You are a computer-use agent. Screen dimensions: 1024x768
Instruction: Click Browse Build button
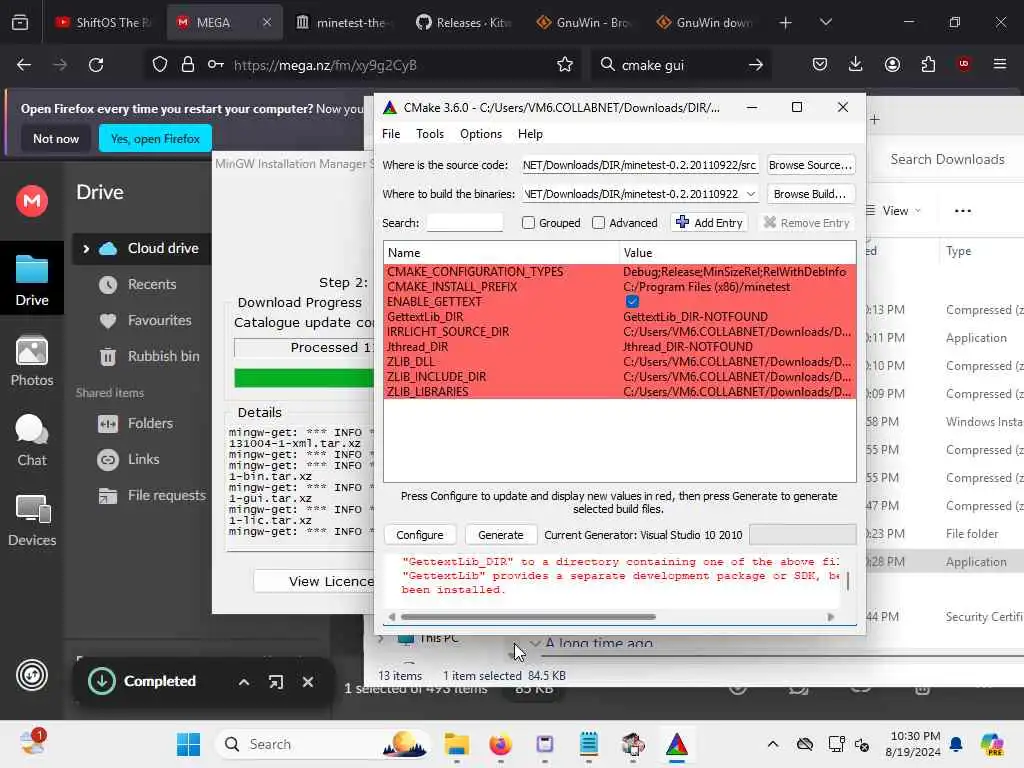point(810,194)
